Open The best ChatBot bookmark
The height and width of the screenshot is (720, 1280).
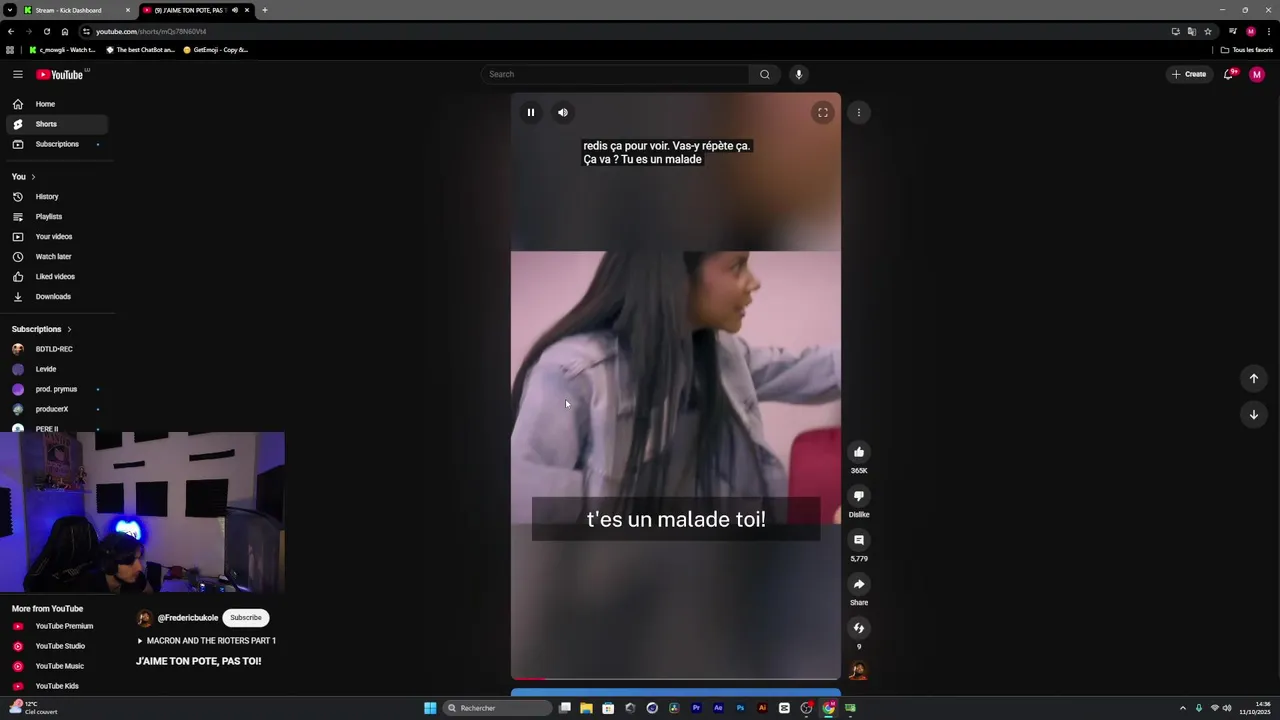tap(140, 50)
